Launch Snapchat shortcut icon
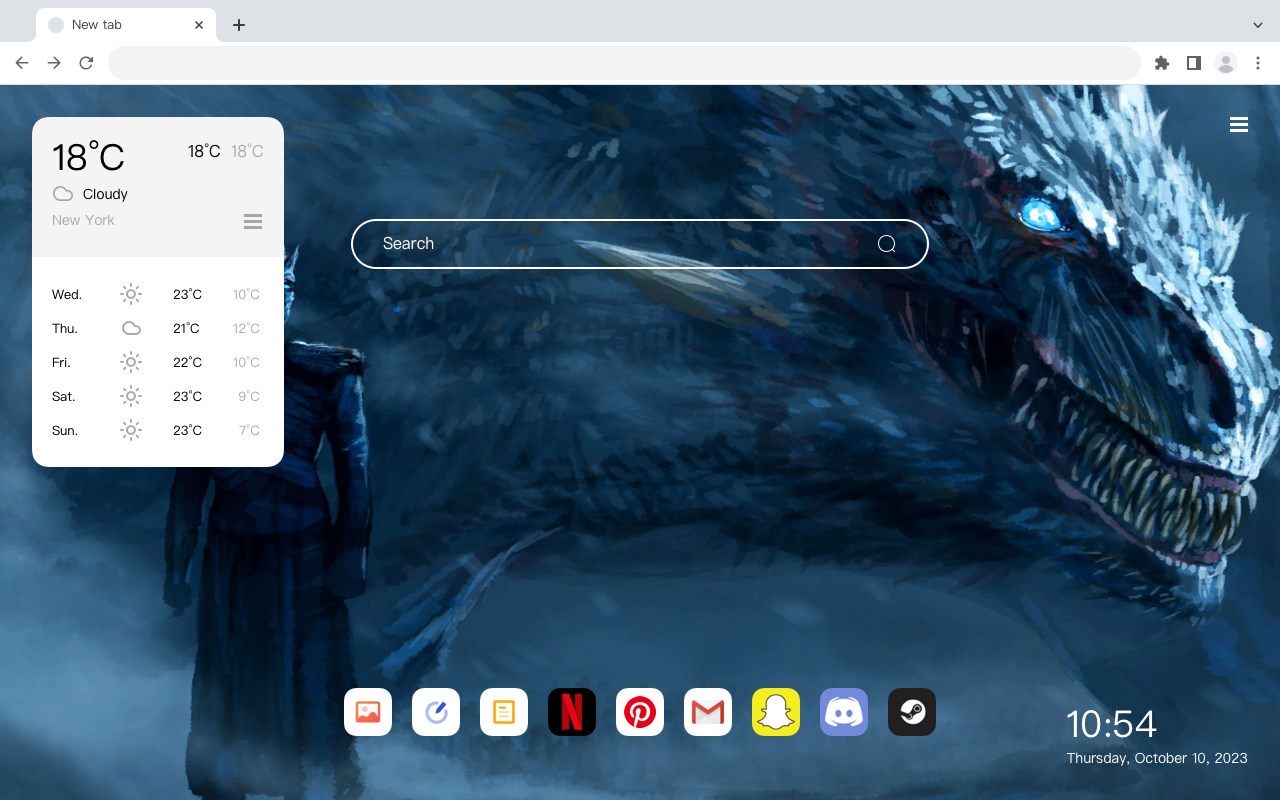Screen dimensions: 1280x800 pyautogui.click(x=776, y=712)
